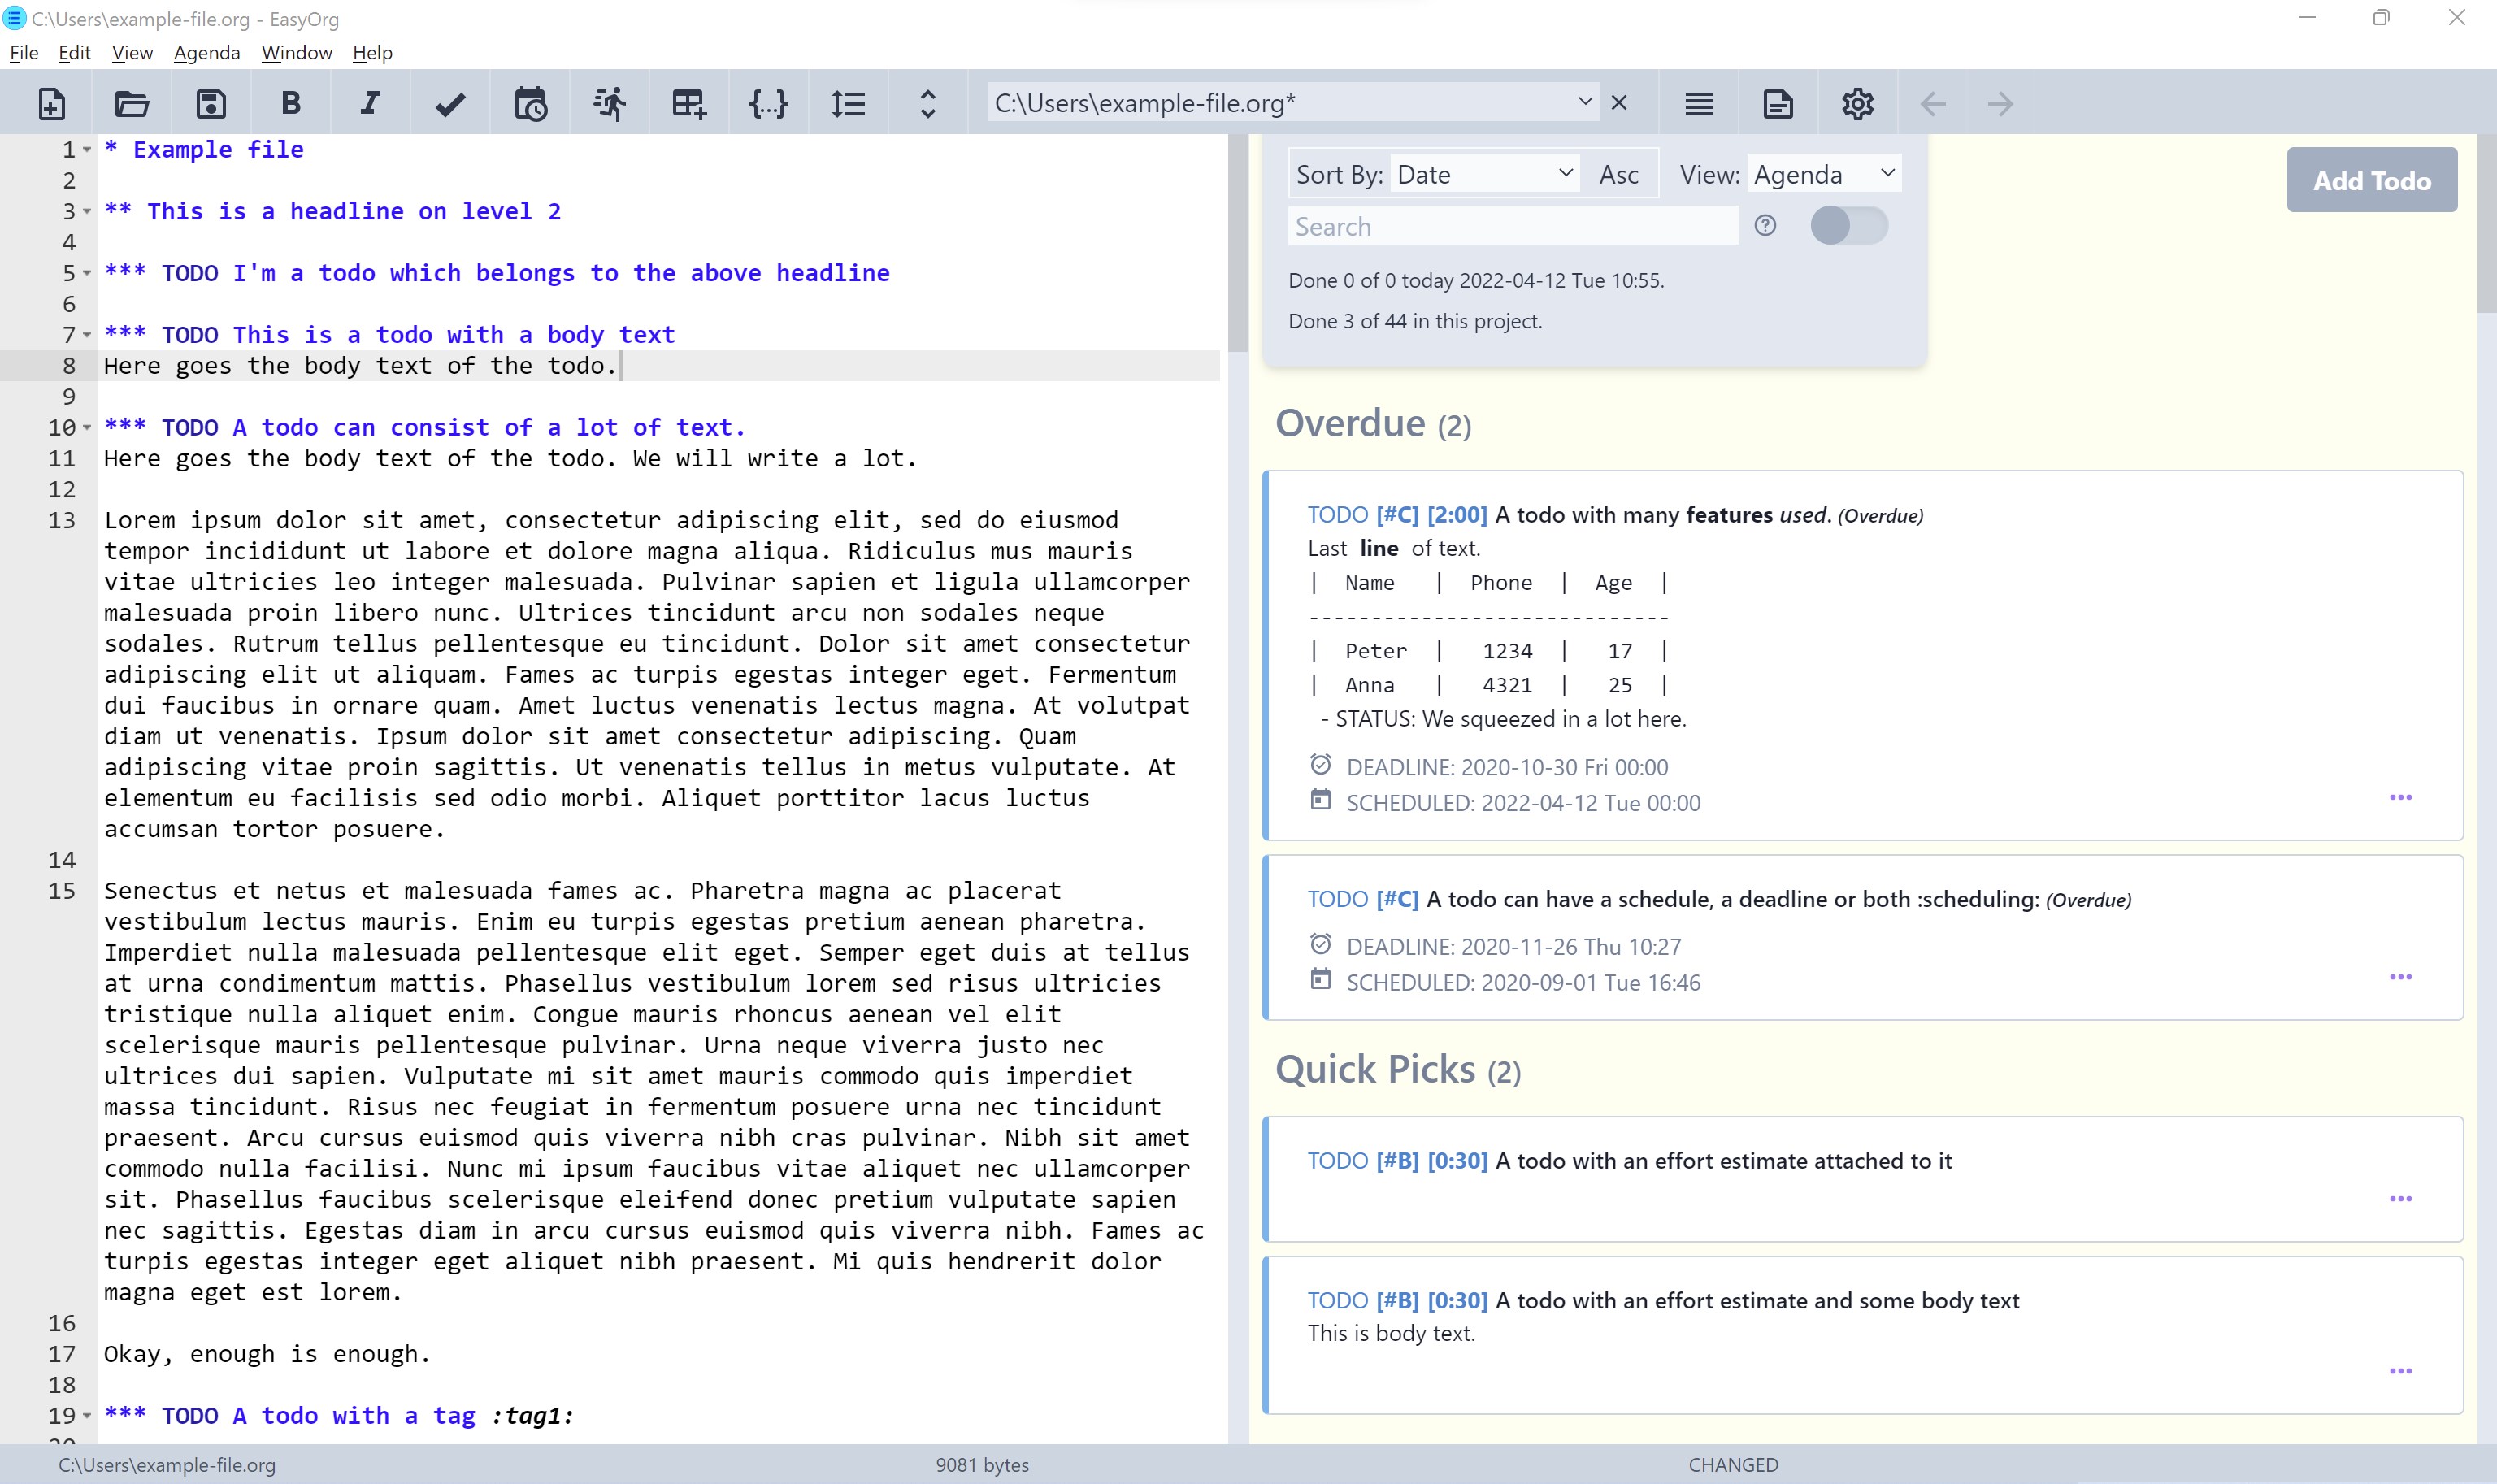The width and height of the screenshot is (2497, 1484).
Task: Toggle the switch next to search help
Action: 1848,225
